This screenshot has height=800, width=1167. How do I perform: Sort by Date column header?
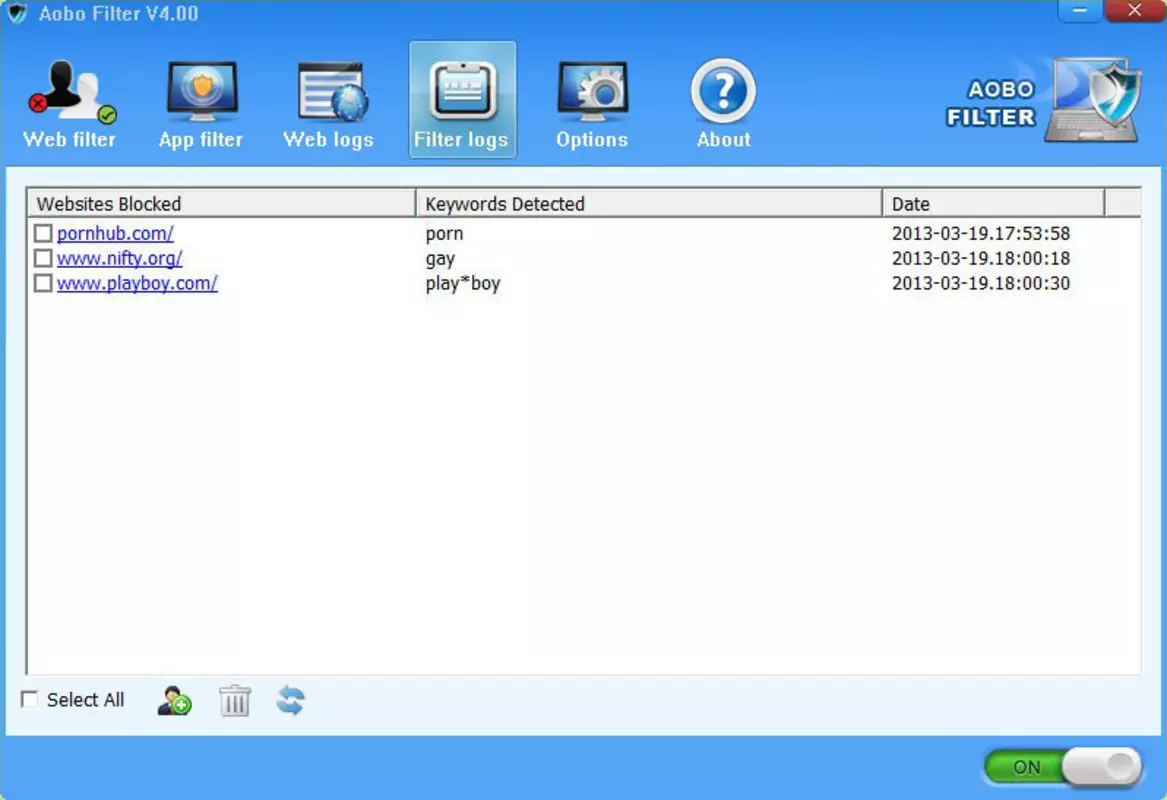[x=994, y=203]
